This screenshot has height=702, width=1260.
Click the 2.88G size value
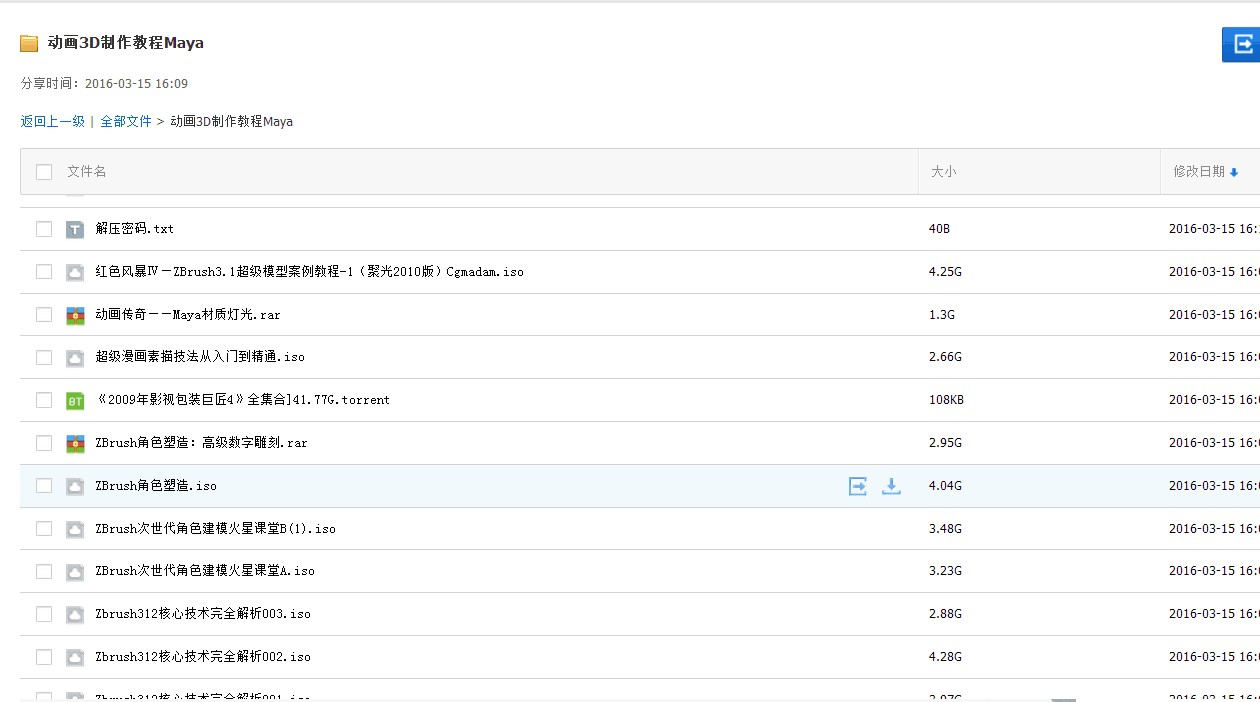point(945,614)
